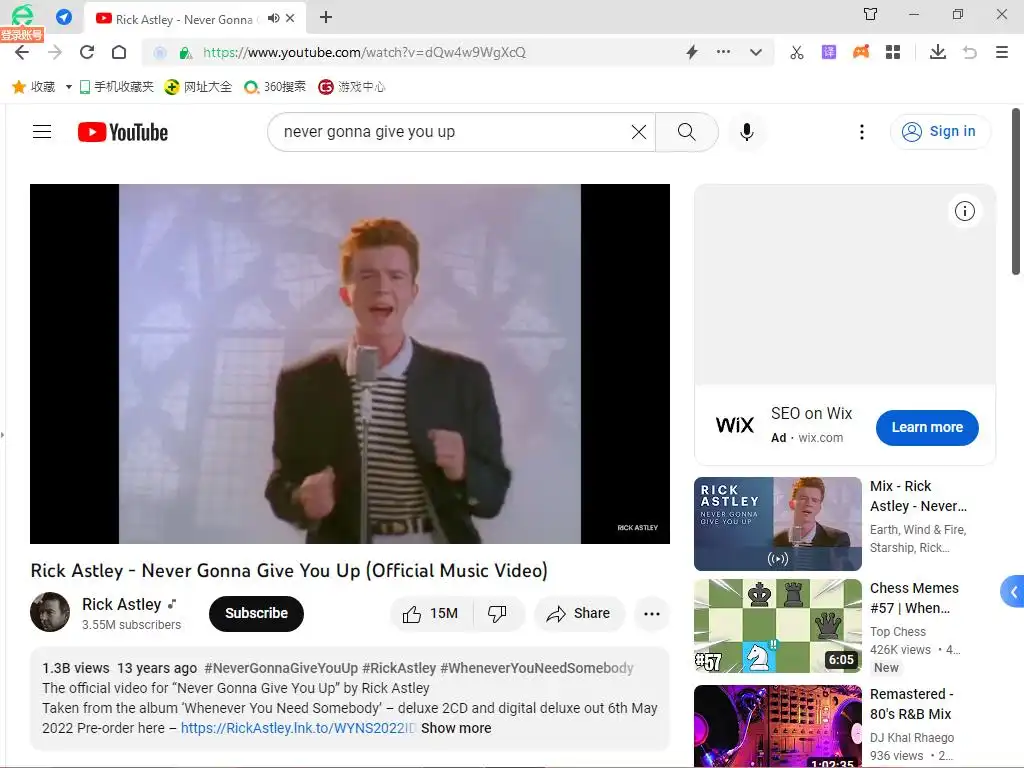Click Learn more on Wix ad
Screen dimensions: 1024x768
(x=927, y=428)
